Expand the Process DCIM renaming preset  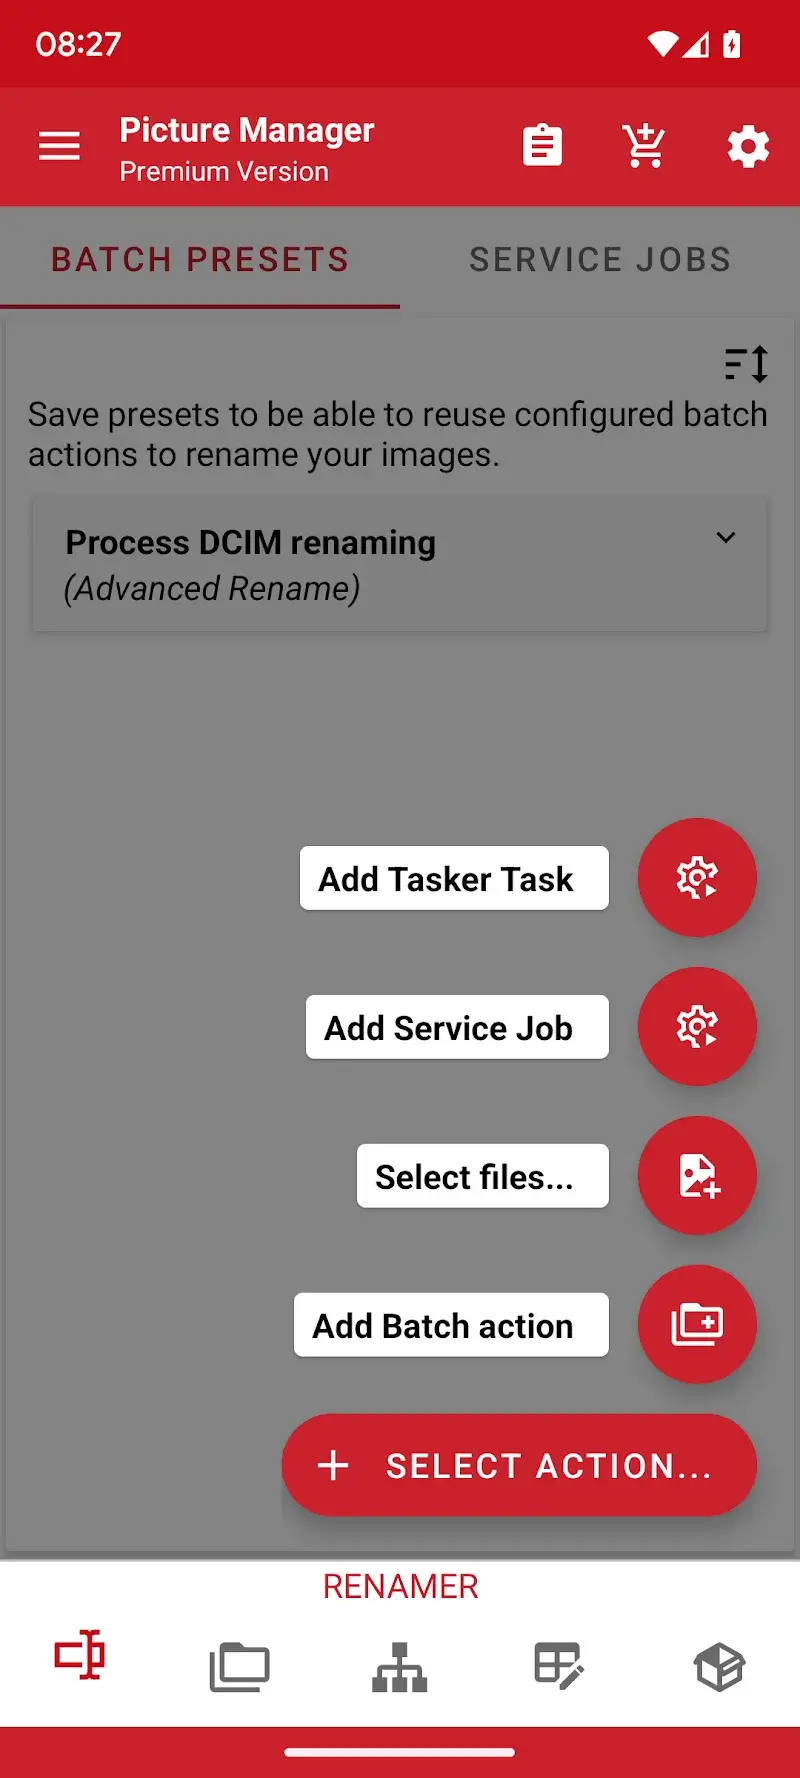(x=726, y=538)
